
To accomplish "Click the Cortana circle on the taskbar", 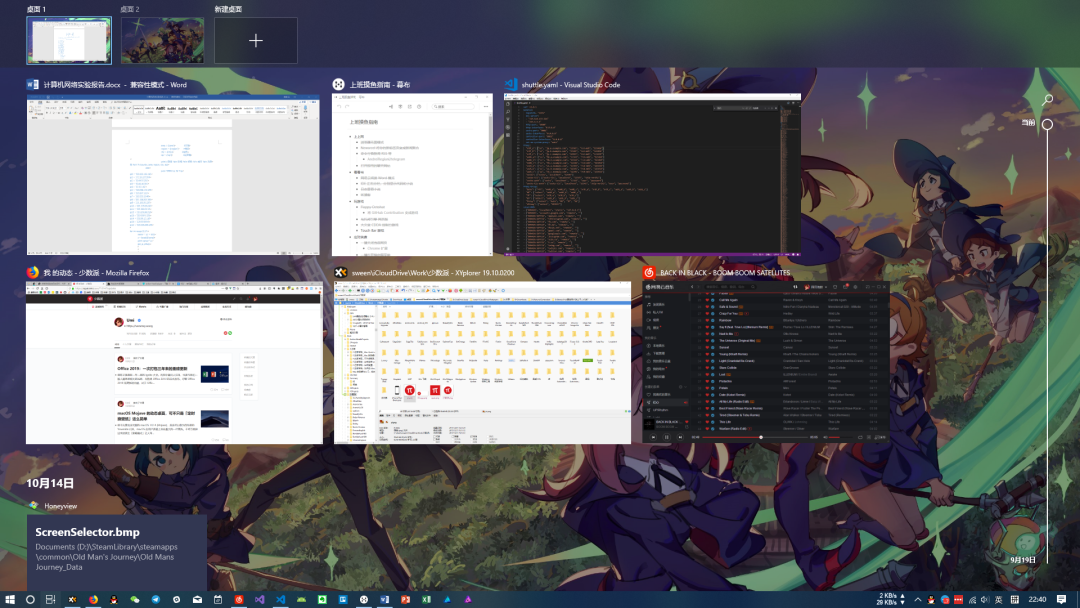I will point(30,600).
